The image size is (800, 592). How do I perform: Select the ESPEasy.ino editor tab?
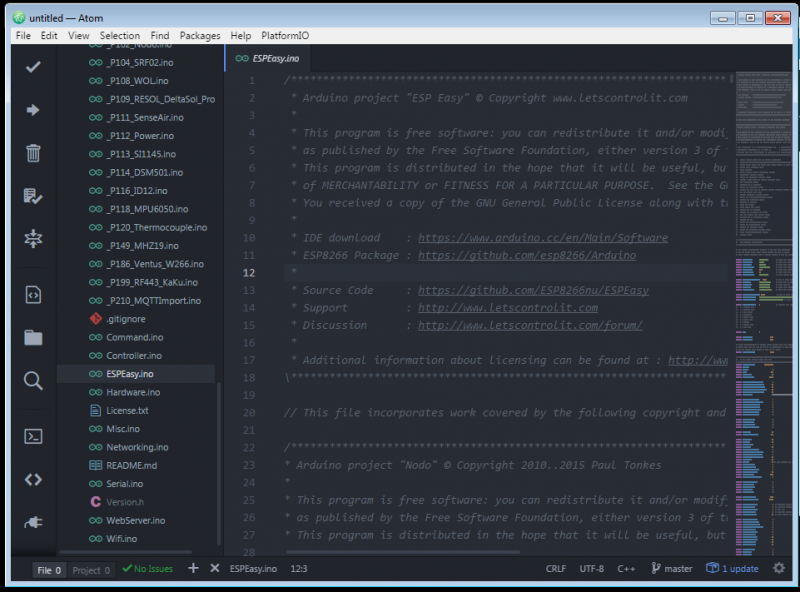(x=267, y=58)
